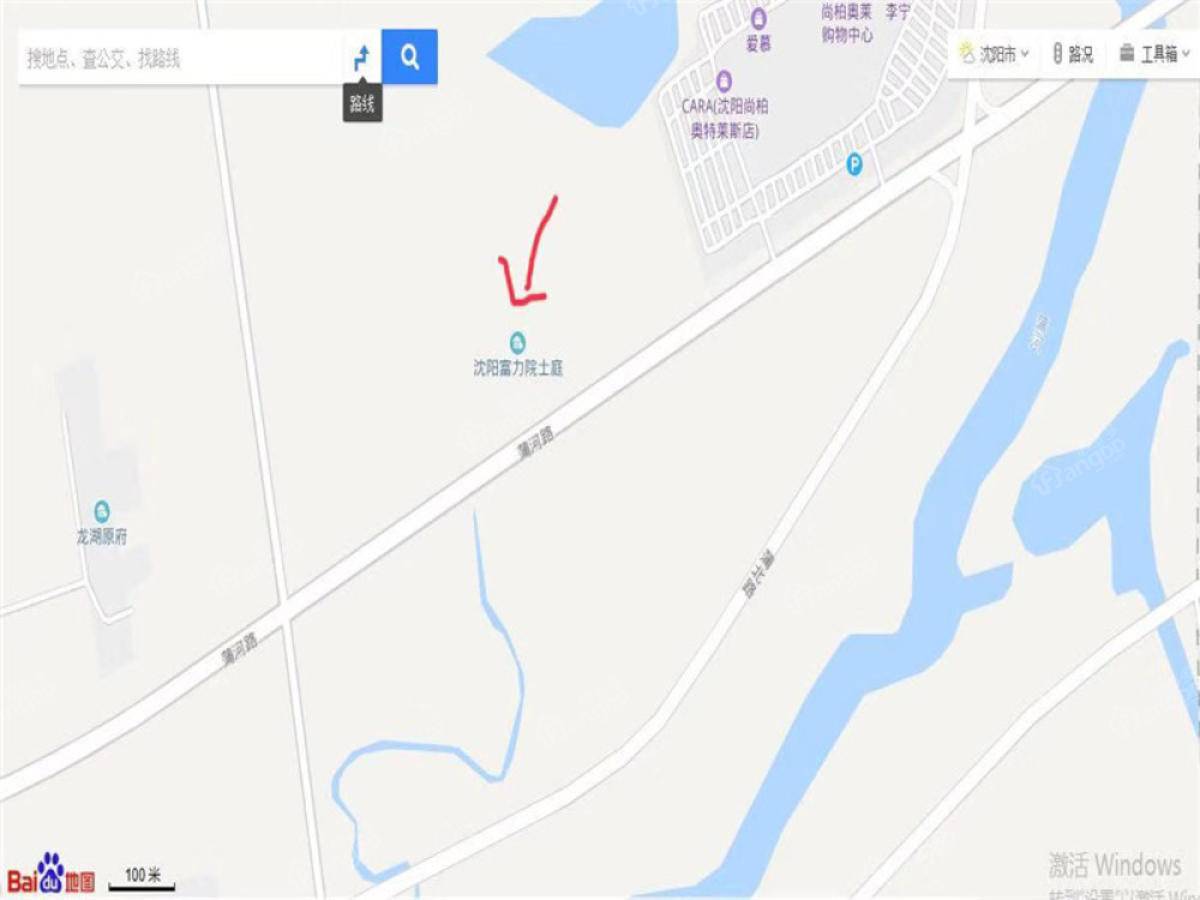Image resolution: width=1200 pixels, height=900 pixels.
Task: Click the Baidu 地图 logo
Action: (x=51, y=873)
